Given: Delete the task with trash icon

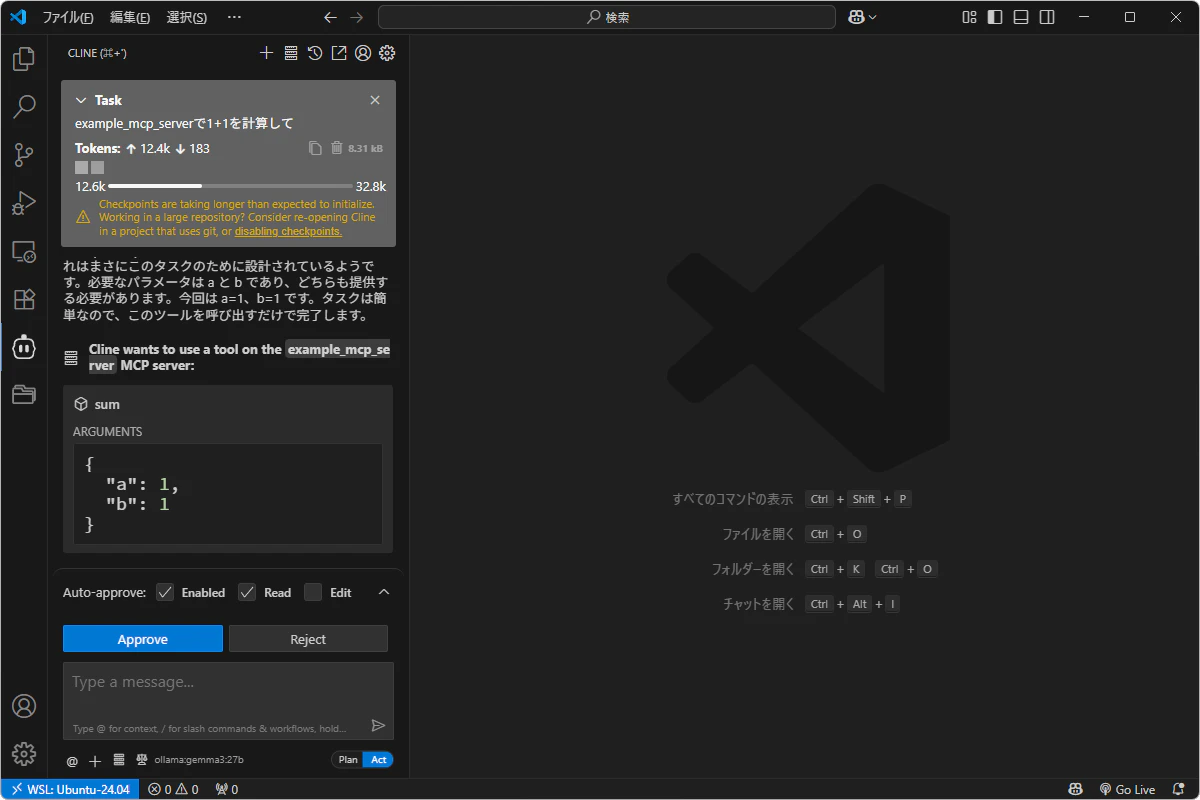Looking at the screenshot, I should click(337, 148).
